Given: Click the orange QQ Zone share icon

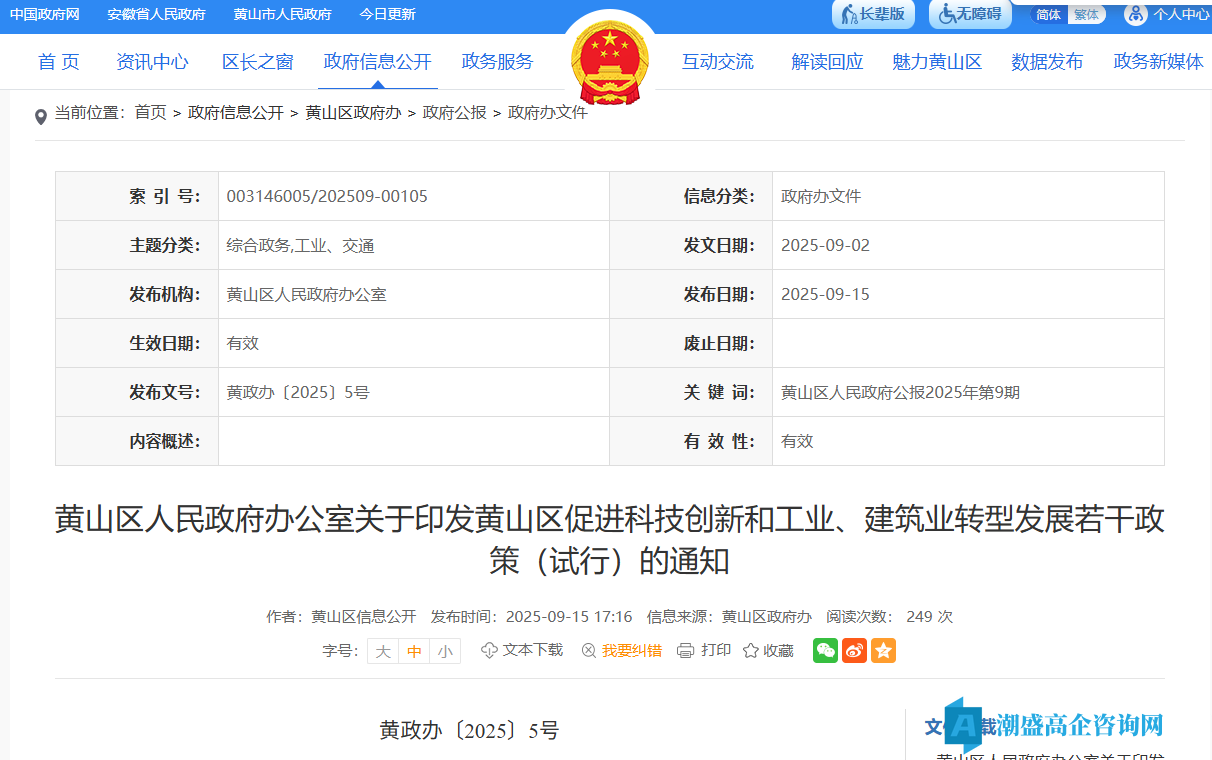Looking at the screenshot, I should tap(883, 651).
